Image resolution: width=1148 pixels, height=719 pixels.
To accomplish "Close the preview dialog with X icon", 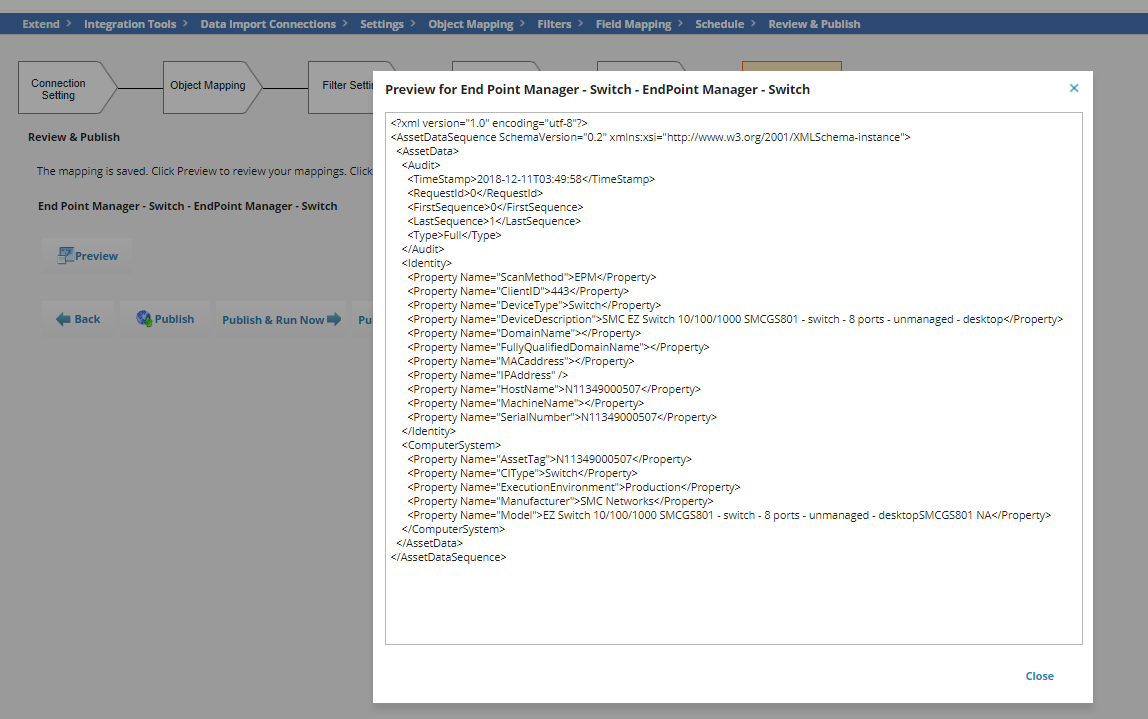I will pyautogui.click(x=1074, y=88).
